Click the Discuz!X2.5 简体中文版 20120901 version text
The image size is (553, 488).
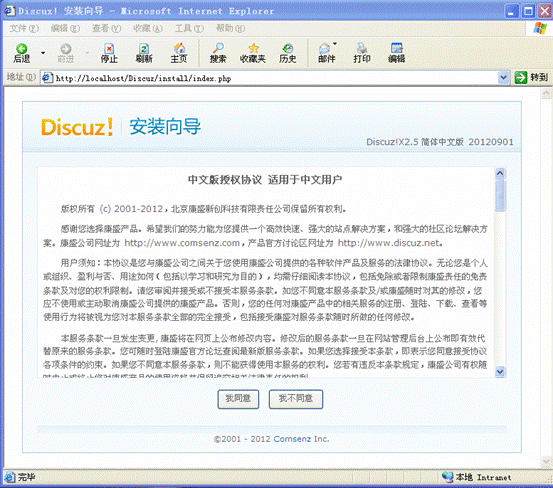click(440, 142)
